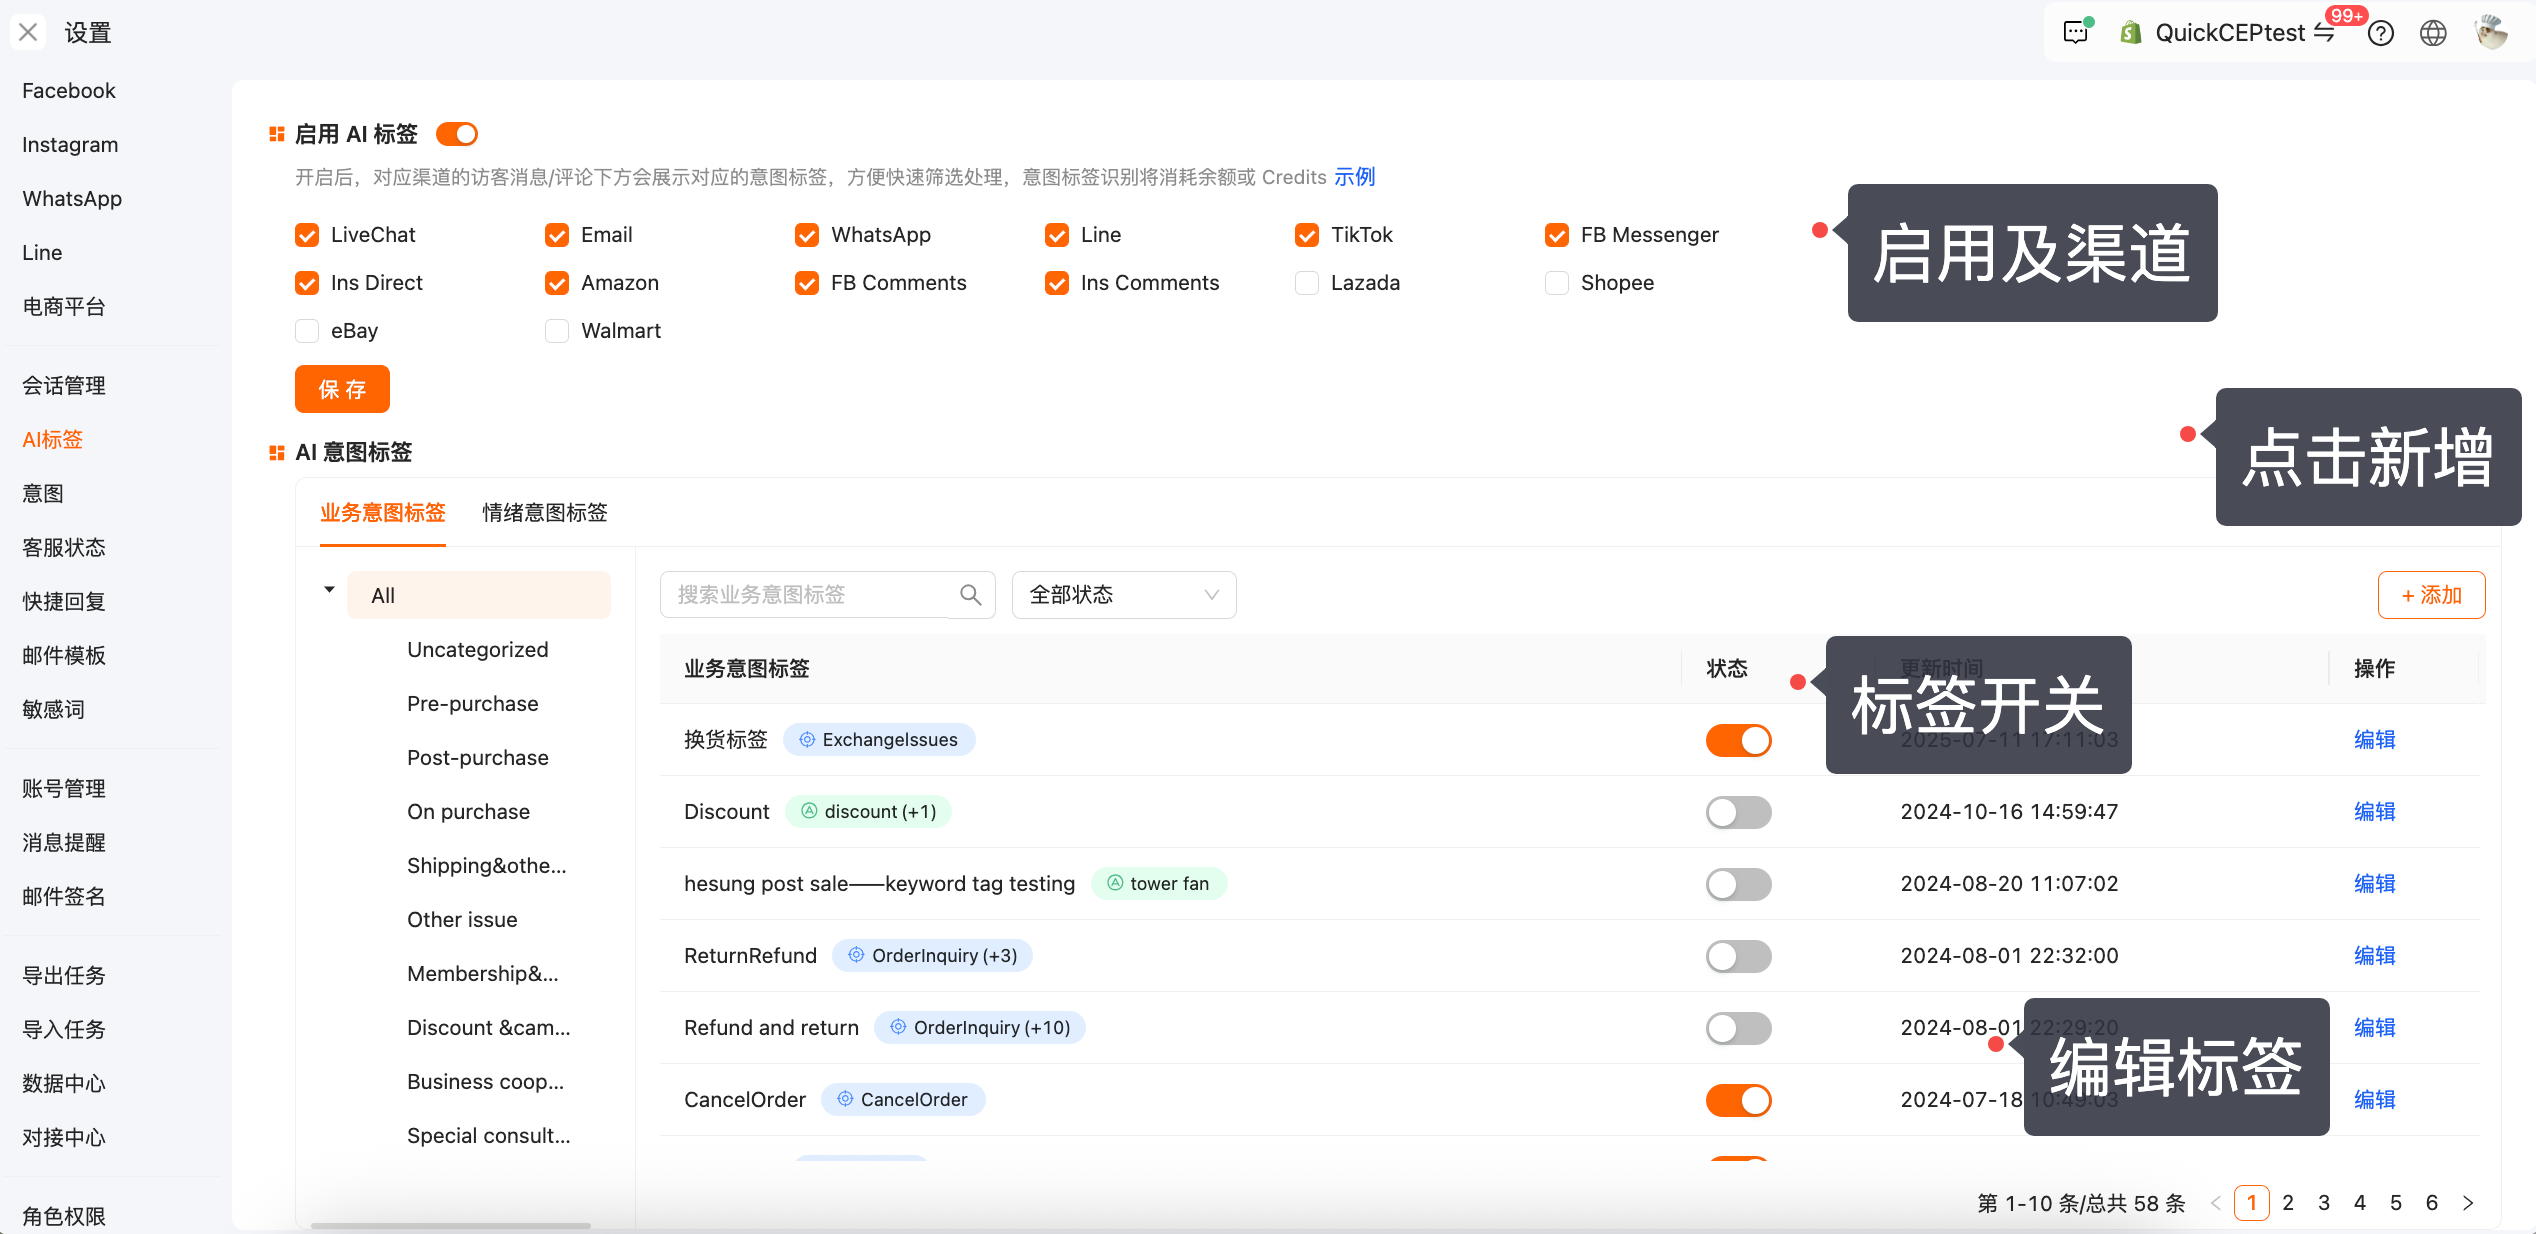Check the Shopee channel checkbox

tap(1557, 283)
